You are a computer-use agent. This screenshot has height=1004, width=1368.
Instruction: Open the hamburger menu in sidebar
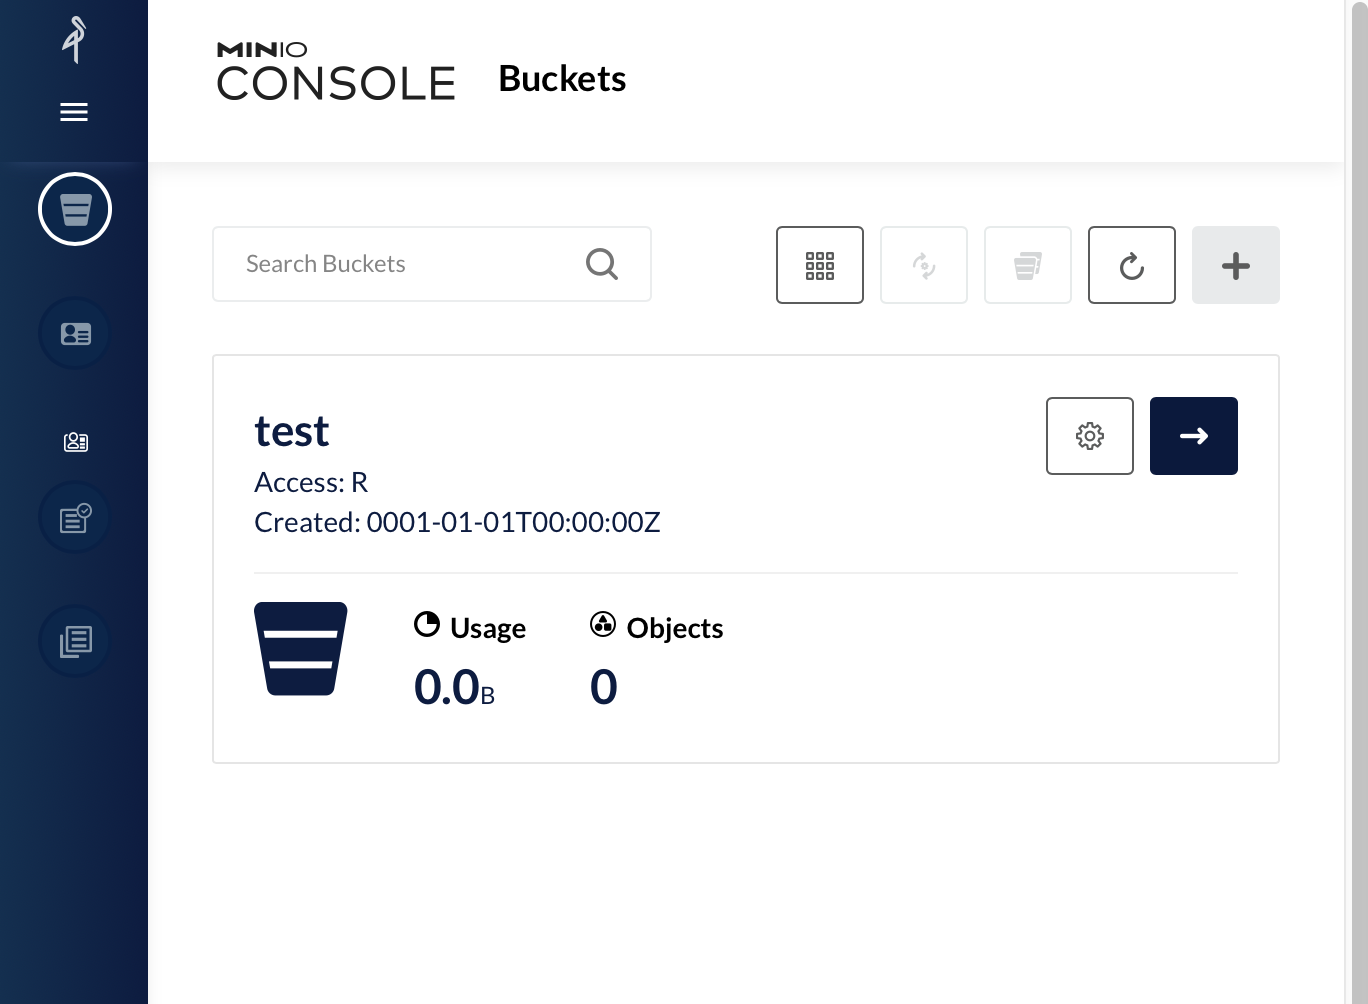[x=74, y=112]
